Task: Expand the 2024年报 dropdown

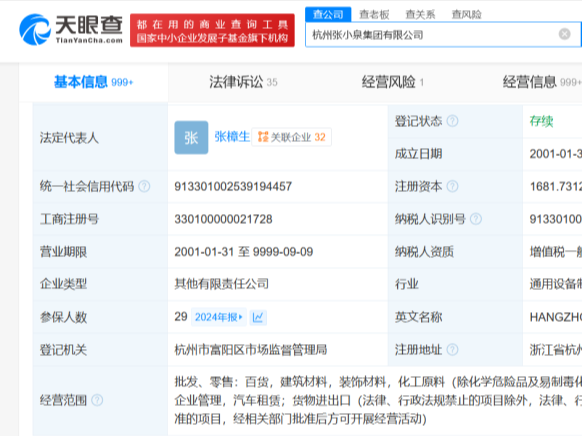Action: coord(219,317)
